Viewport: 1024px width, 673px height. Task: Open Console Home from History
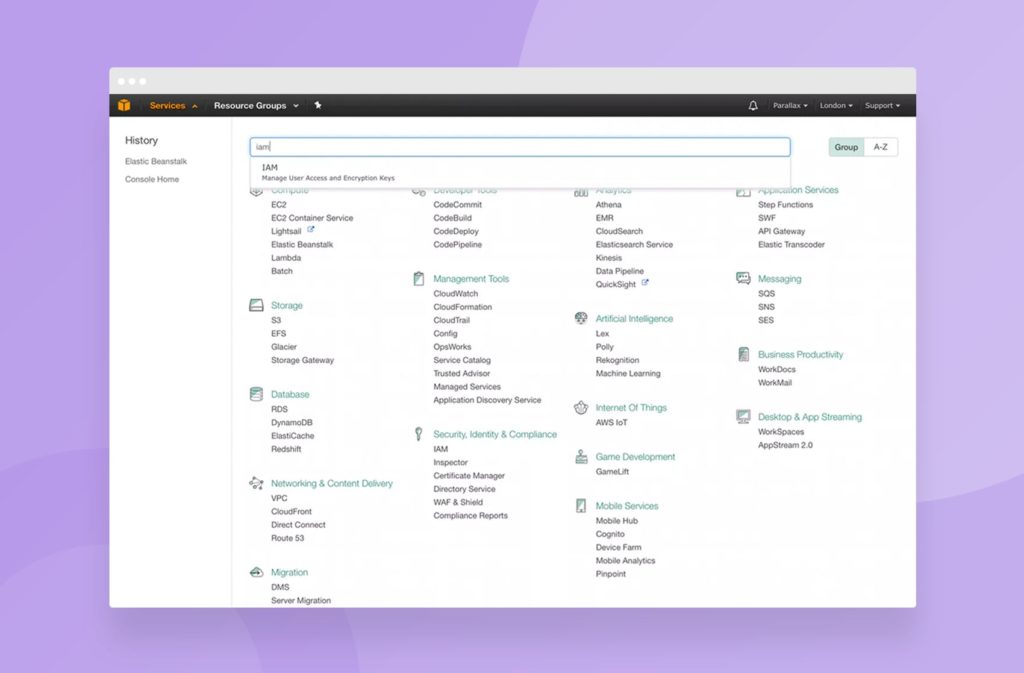(x=152, y=179)
